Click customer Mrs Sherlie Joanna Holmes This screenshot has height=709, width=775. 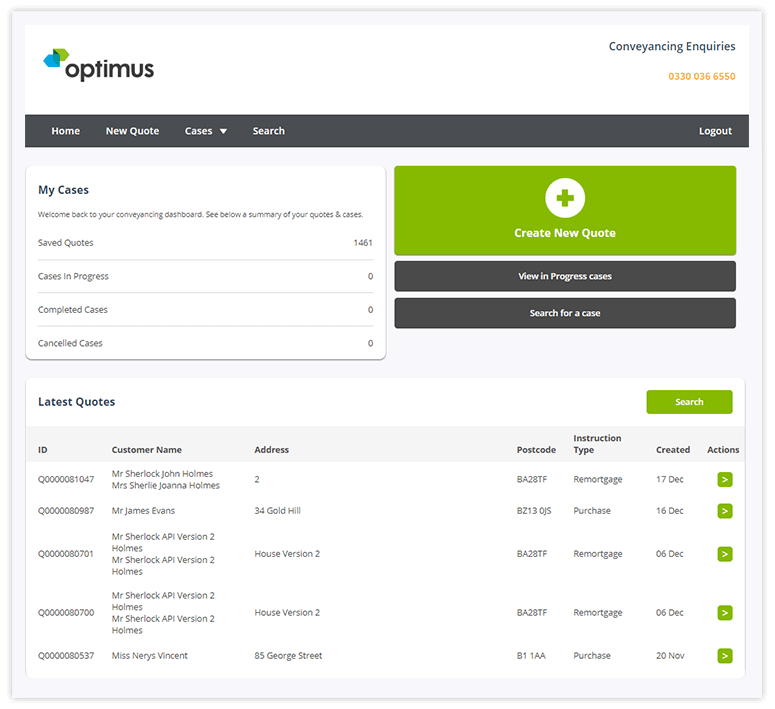coord(166,486)
